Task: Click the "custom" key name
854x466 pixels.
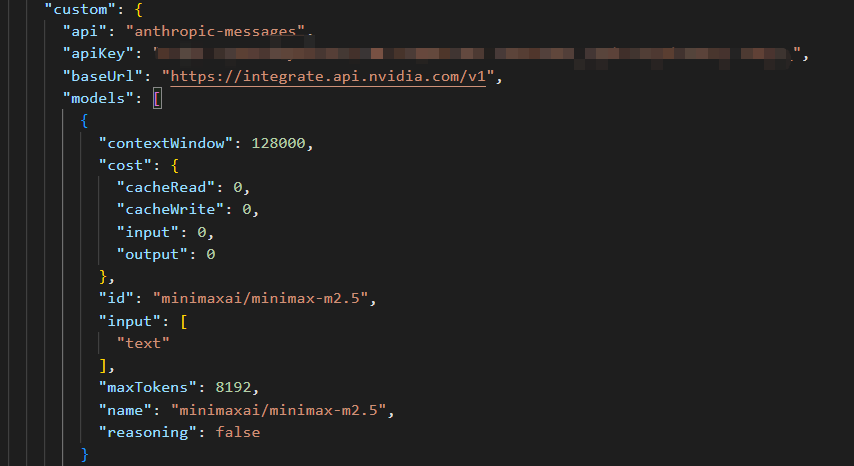Action: pos(83,9)
